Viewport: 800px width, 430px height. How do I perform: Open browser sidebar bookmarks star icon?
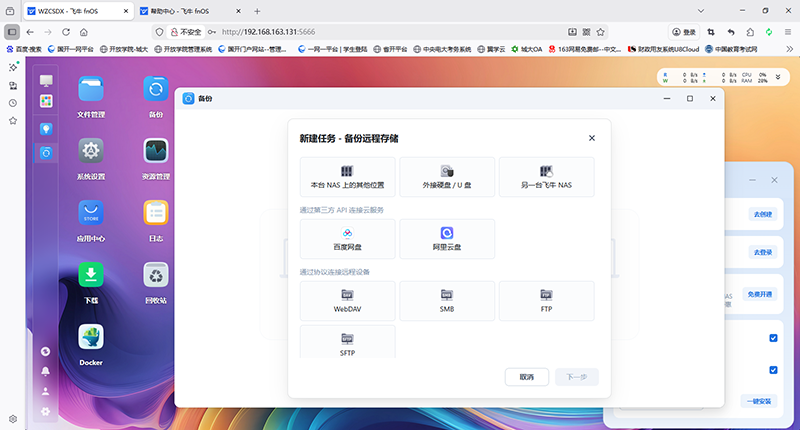click(13, 120)
